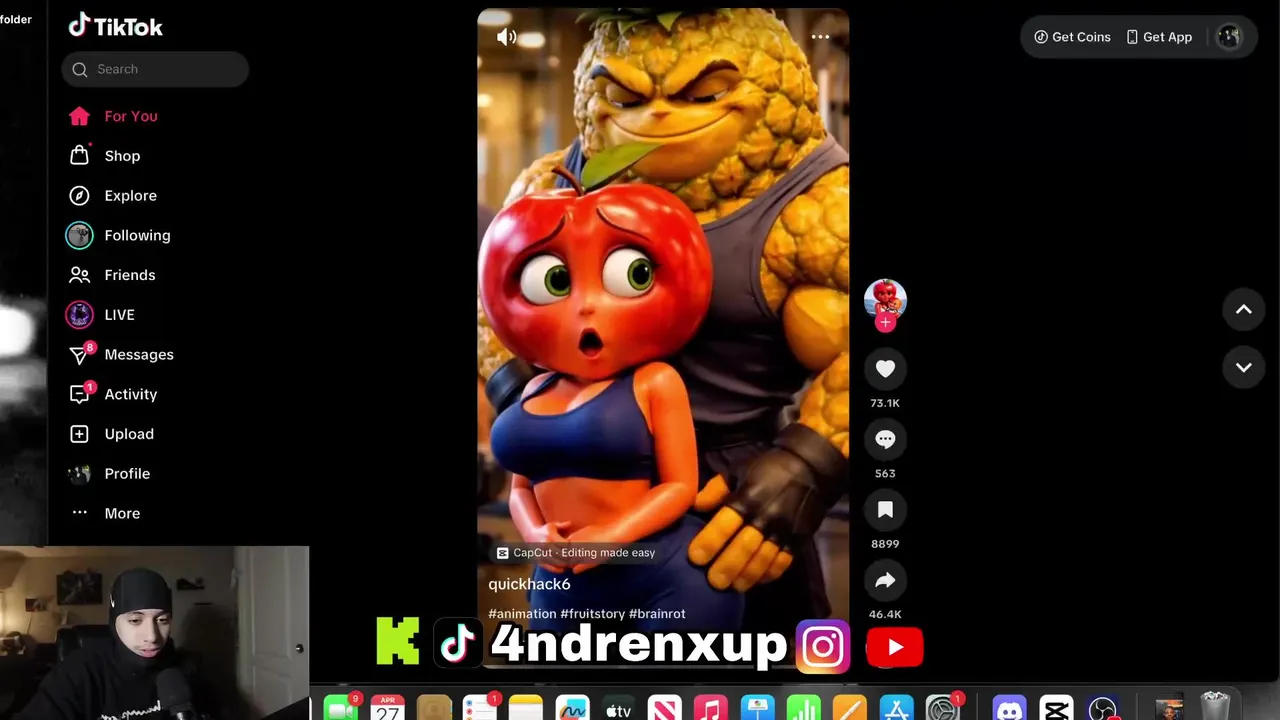Image resolution: width=1280 pixels, height=720 pixels.
Task: Click the Get Coins button
Action: (1072, 37)
